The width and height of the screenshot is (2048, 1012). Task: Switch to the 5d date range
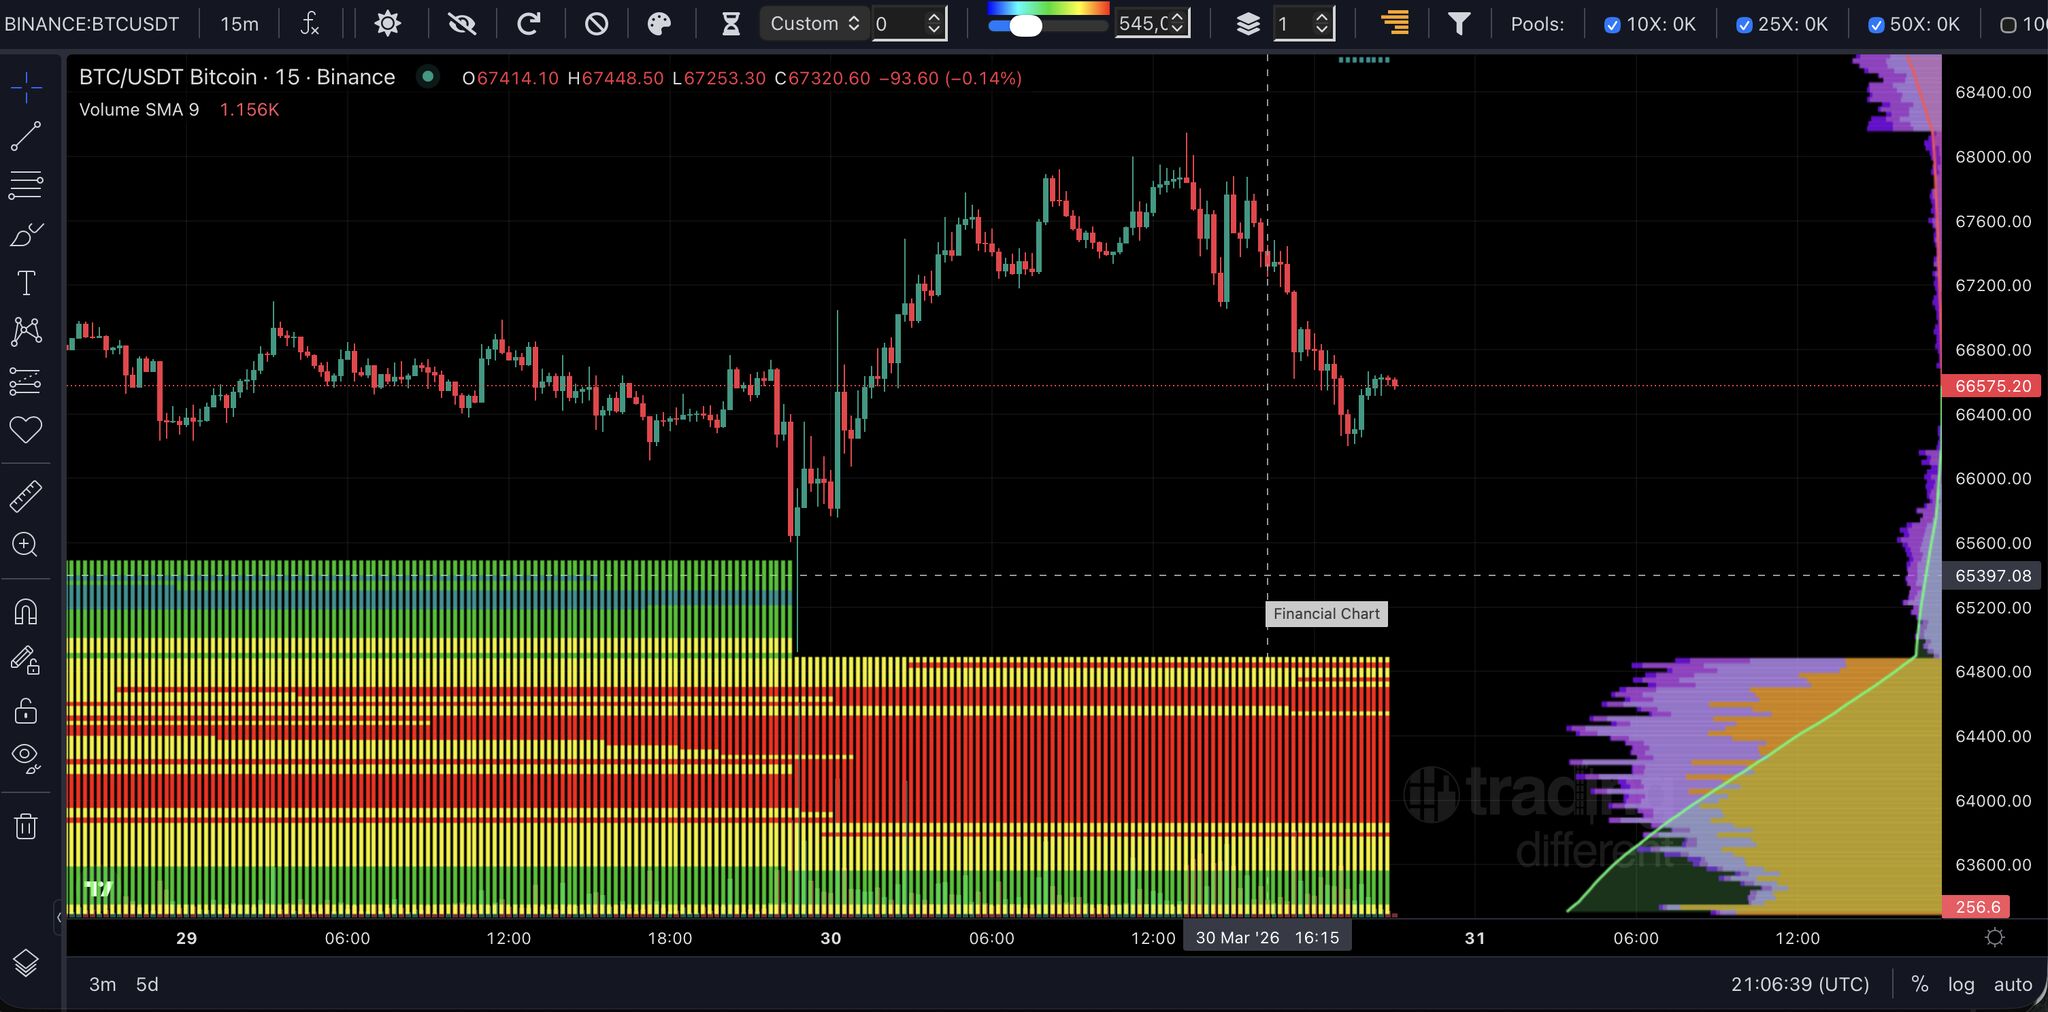coord(147,984)
